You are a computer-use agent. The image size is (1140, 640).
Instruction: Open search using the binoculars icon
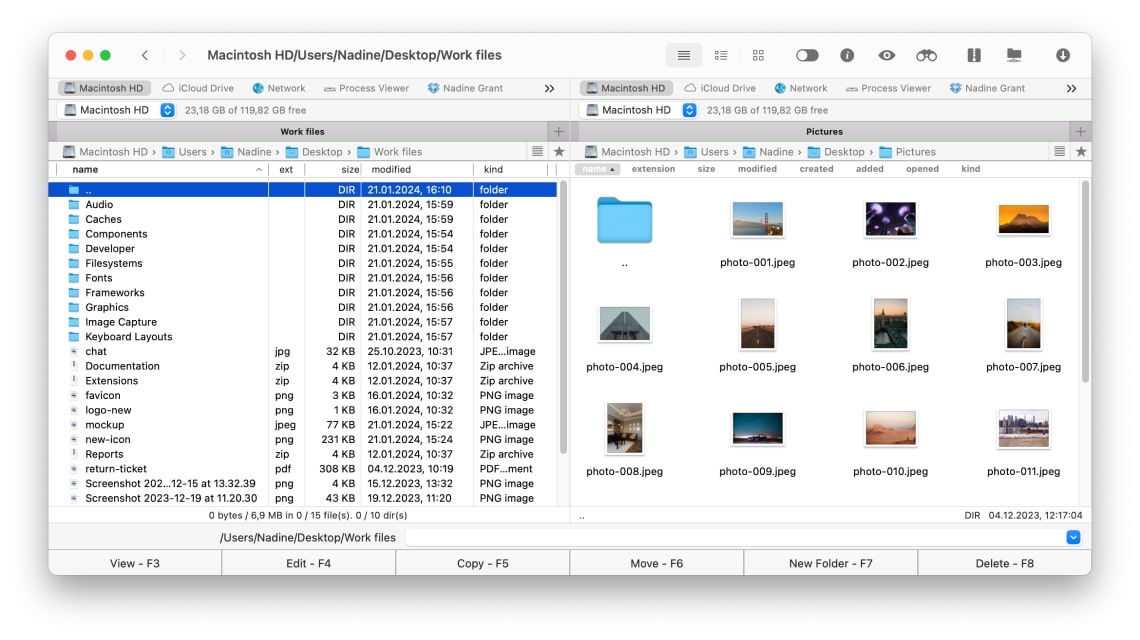pyautogui.click(x=927, y=55)
